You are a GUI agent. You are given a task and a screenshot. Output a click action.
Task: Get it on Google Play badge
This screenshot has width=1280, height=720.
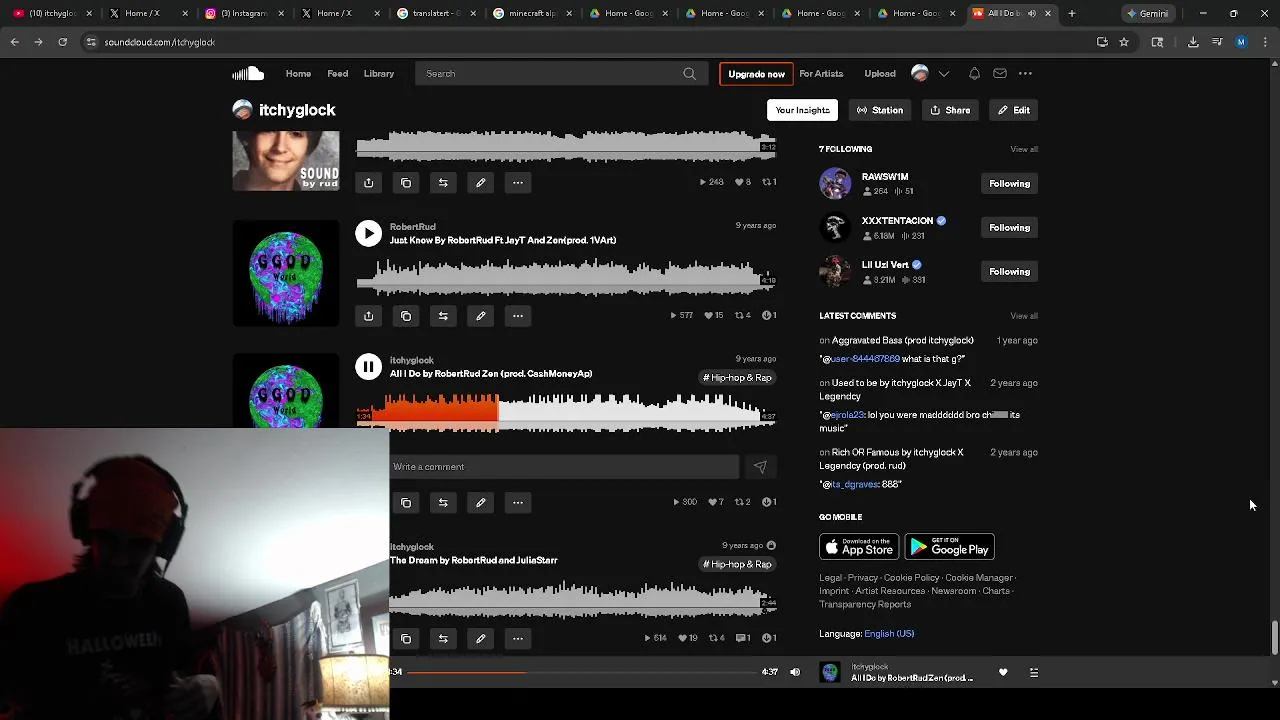tap(949, 547)
